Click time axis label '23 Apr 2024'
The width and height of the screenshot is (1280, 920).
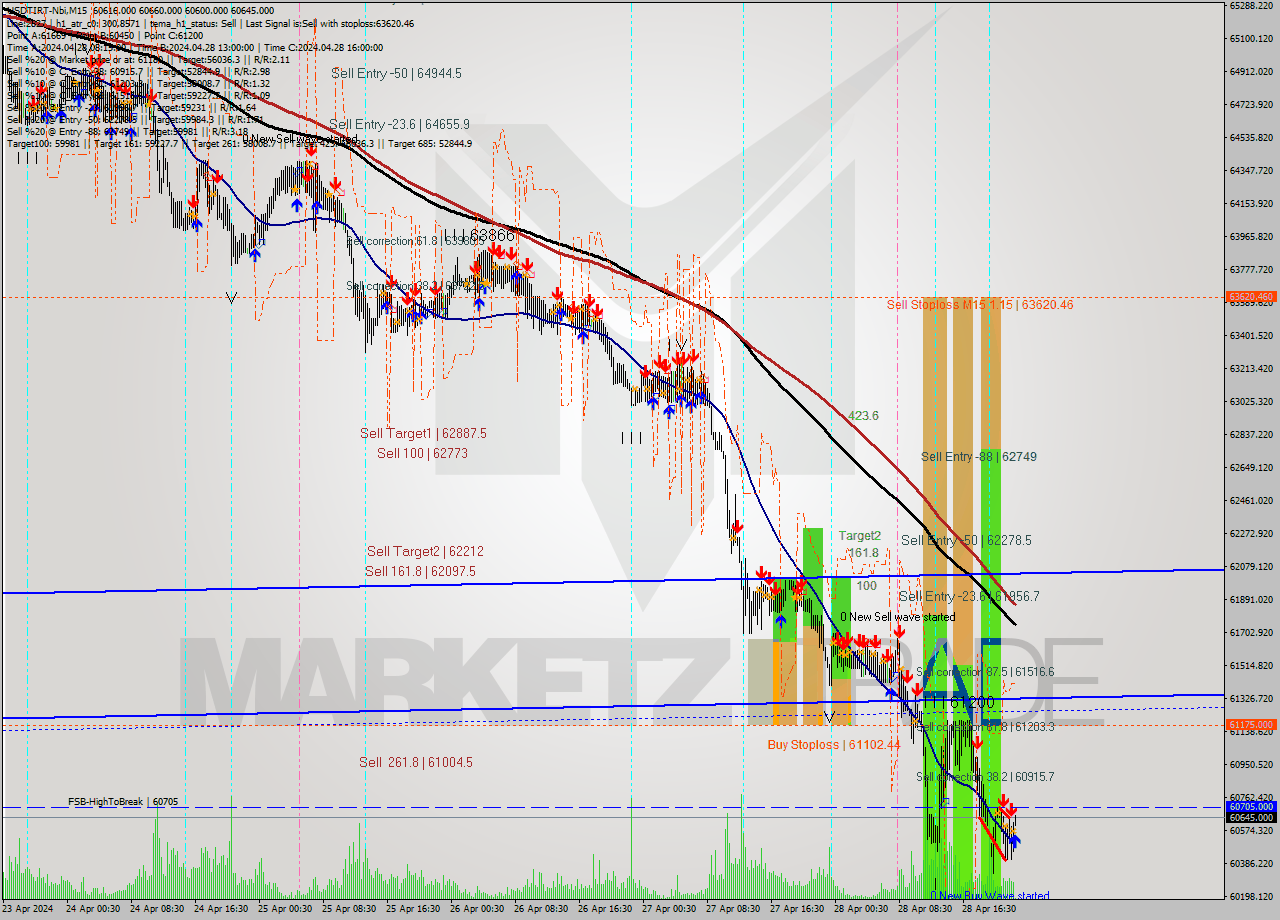pyautogui.click(x=28, y=909)
